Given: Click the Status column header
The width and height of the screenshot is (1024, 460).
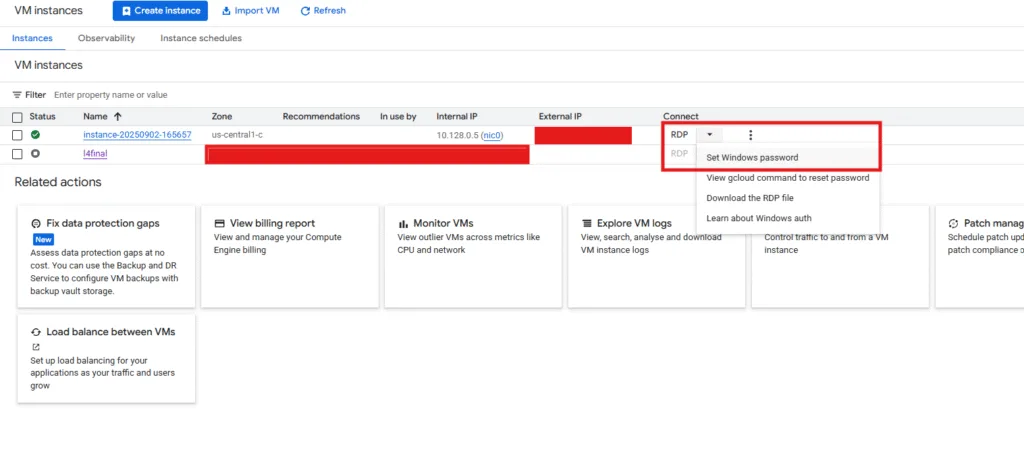Looking at the screenshot, I should tap(42, 116).
